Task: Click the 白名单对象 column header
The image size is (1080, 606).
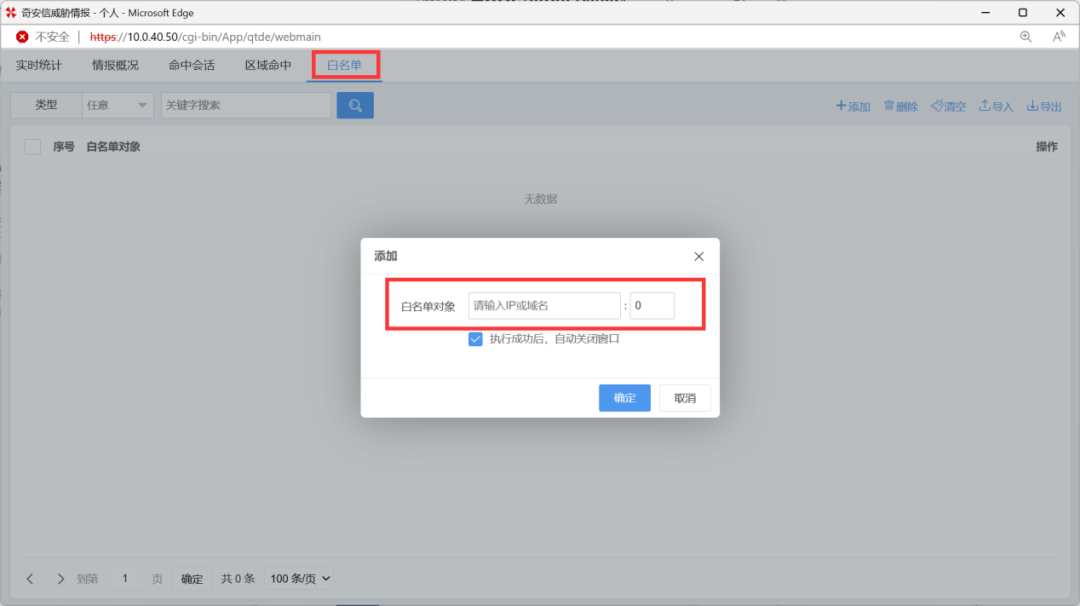Action: [x=113, y=147]
